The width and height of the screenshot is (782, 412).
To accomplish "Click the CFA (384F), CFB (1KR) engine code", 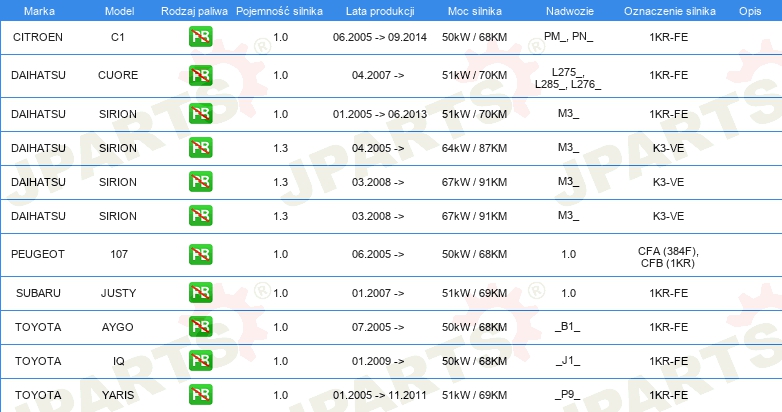I will coord(668,257).
